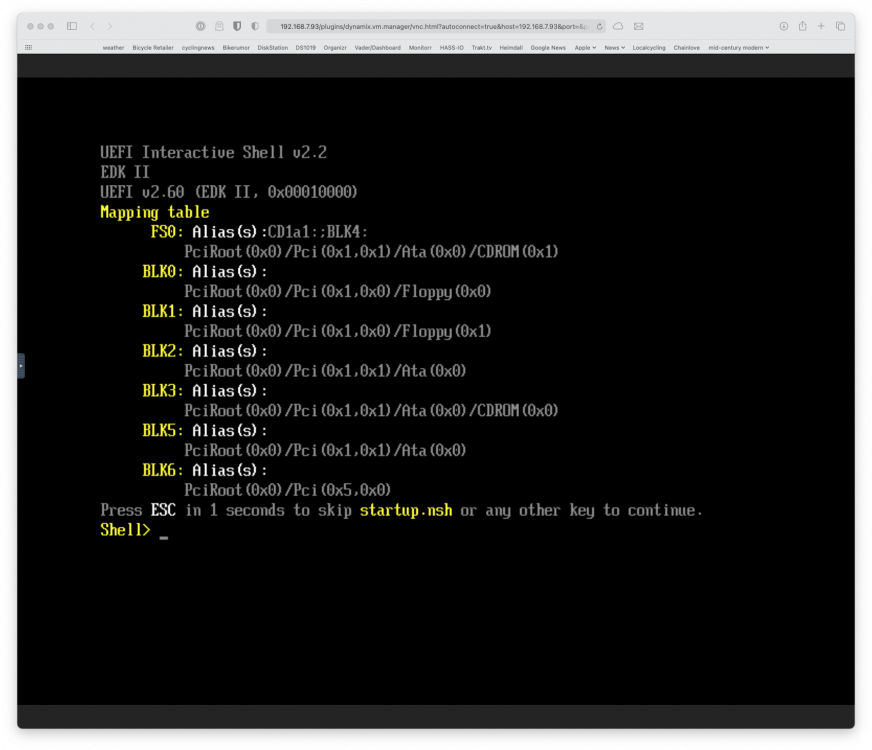Open the Organizr bookmark
Screen dimensions: 872x750
point(335,48)
